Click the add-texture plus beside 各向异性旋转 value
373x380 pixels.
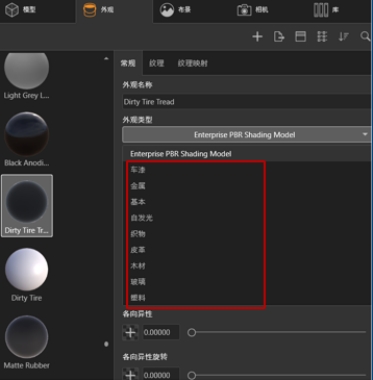[130, 375]
